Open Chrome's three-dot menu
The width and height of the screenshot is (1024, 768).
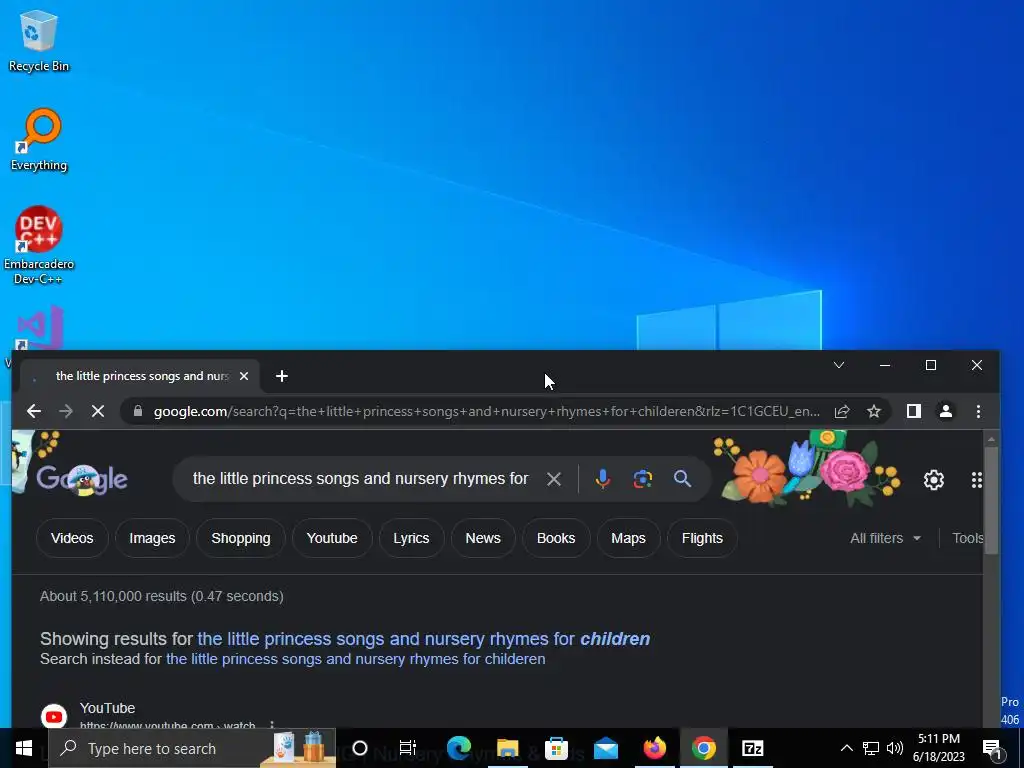pyautogui.click(x=978, y=411)
